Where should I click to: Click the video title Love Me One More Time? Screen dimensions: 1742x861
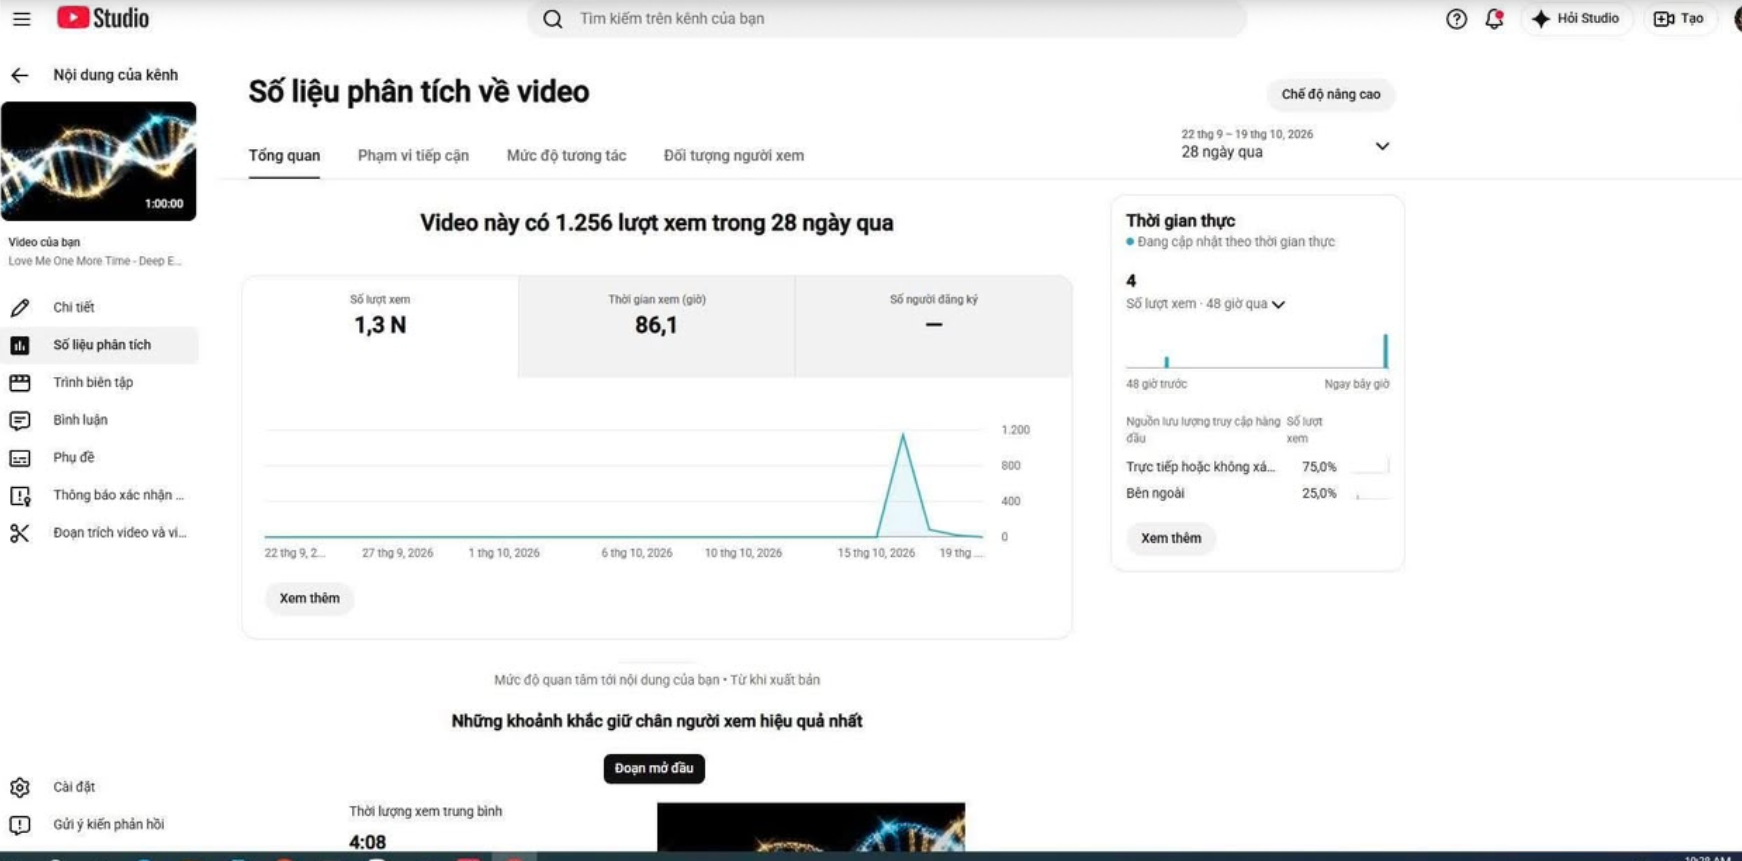95,261
